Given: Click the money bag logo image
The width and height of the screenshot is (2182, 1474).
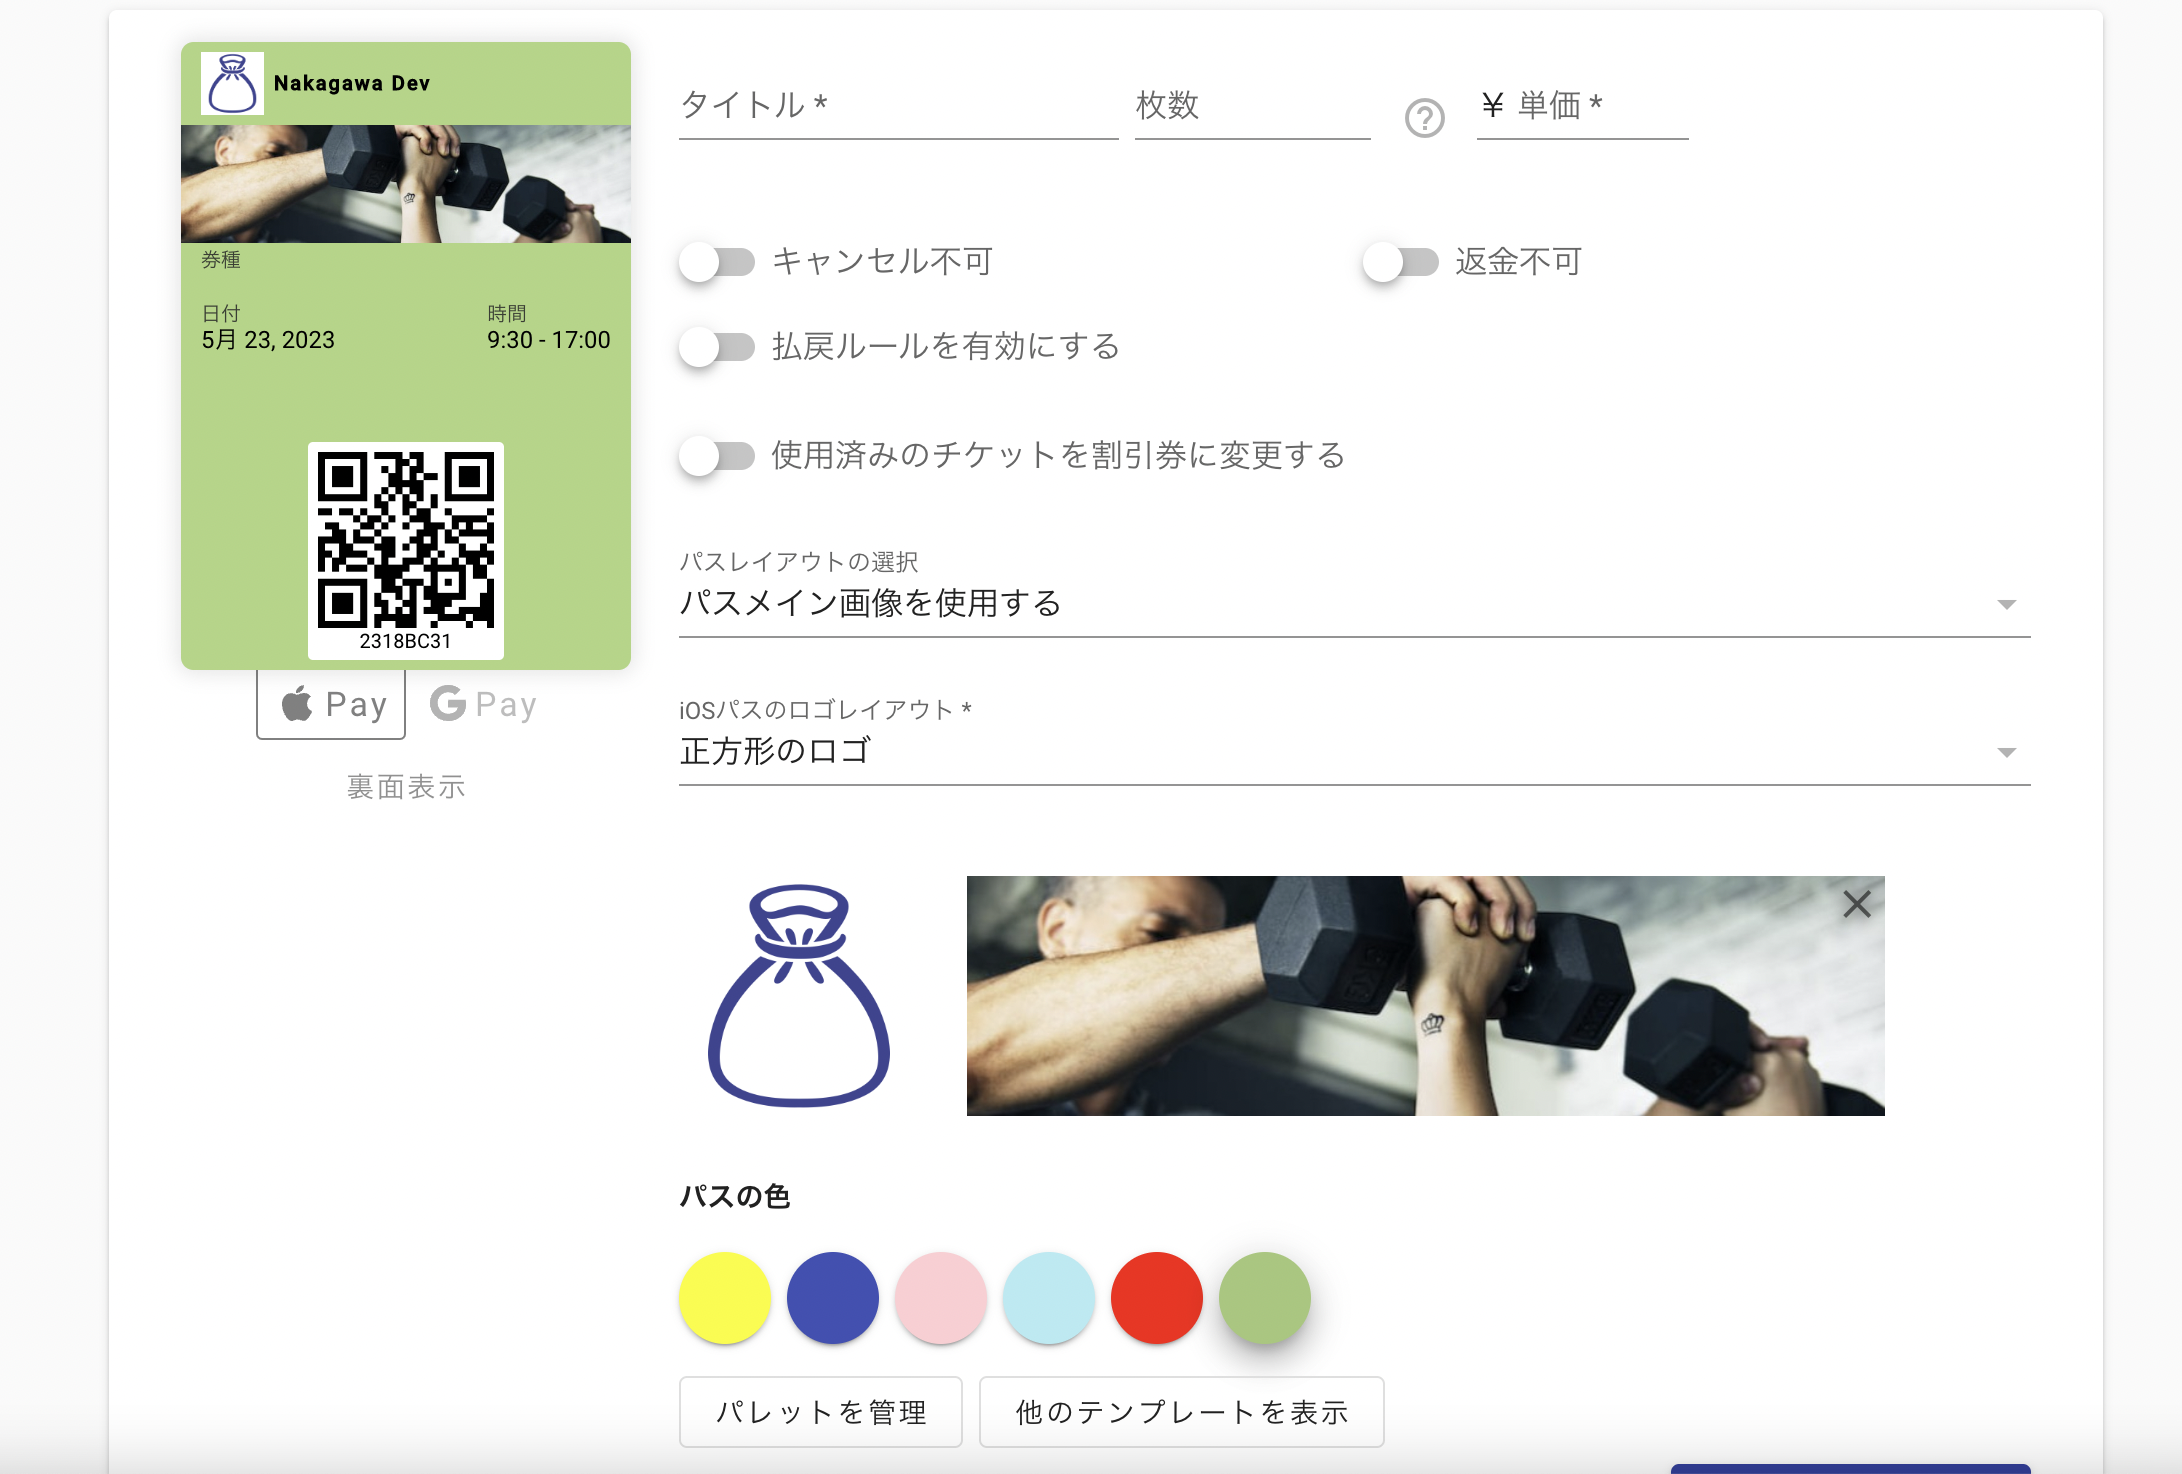Looking at the screenshot, I should pyautogui.click(x=798, y=995).
